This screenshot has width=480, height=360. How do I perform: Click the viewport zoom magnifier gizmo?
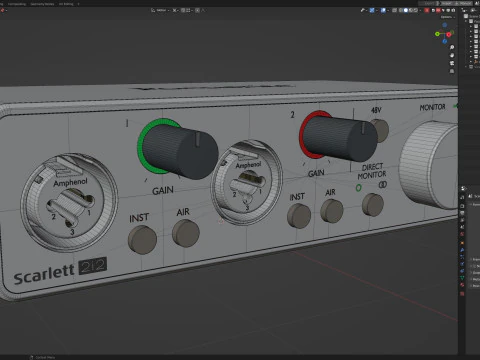452,47
